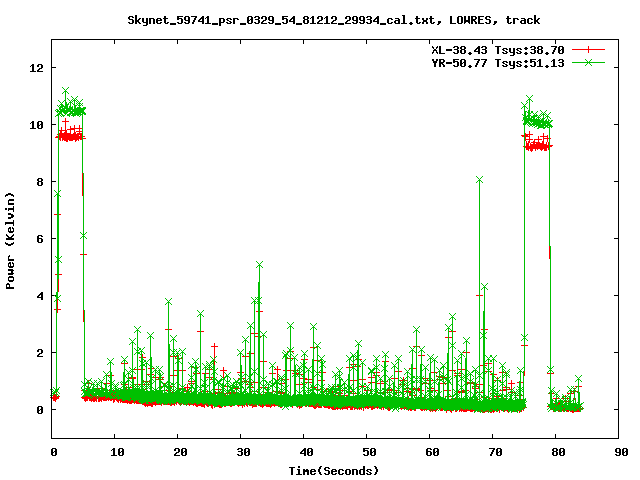Click the y-axis tick label 6
This screenshot has width=640, height=480.
40,239
